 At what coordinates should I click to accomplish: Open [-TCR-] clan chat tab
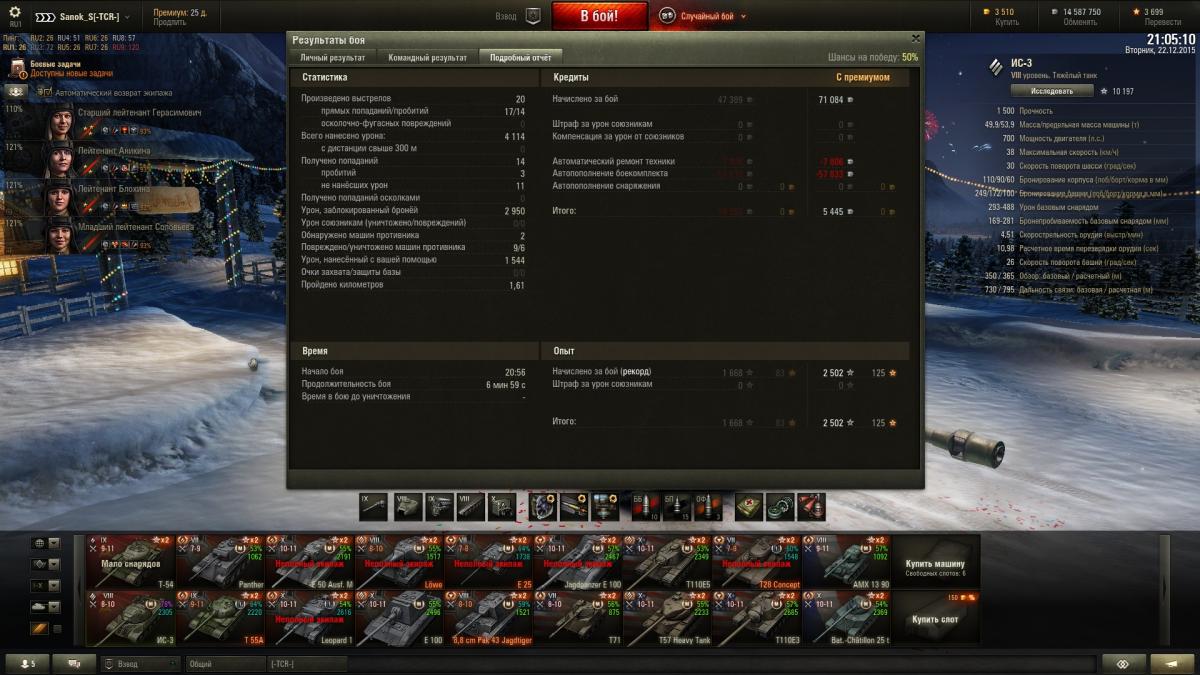point(305,663)
